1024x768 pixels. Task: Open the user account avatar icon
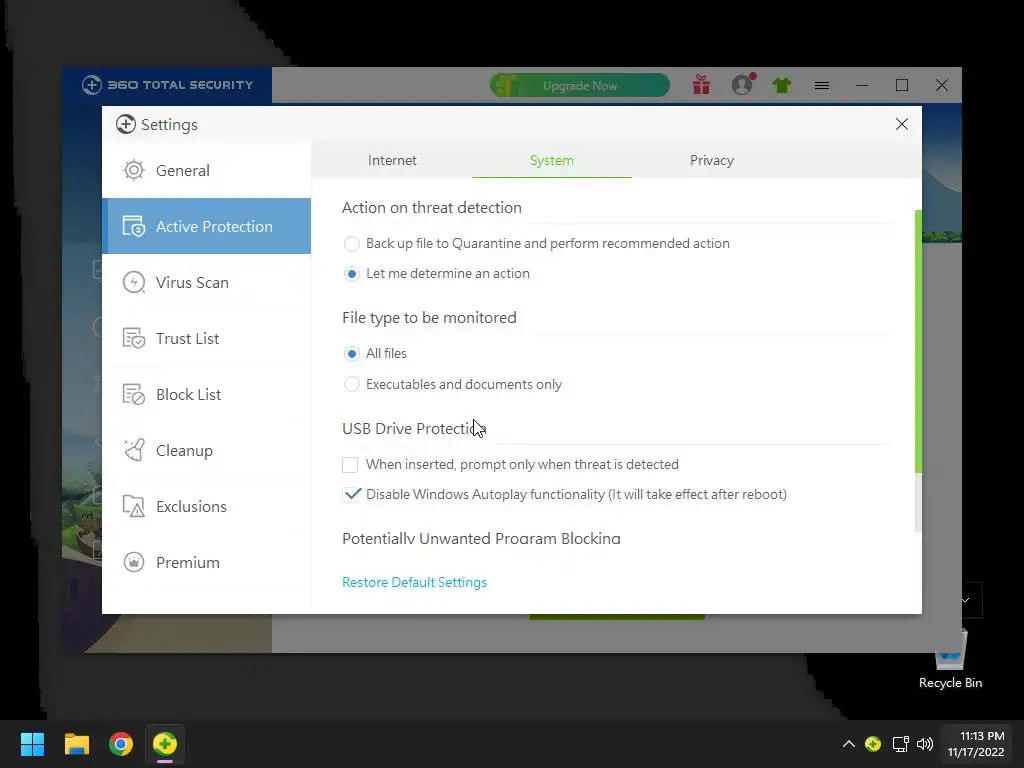(743, 85)
